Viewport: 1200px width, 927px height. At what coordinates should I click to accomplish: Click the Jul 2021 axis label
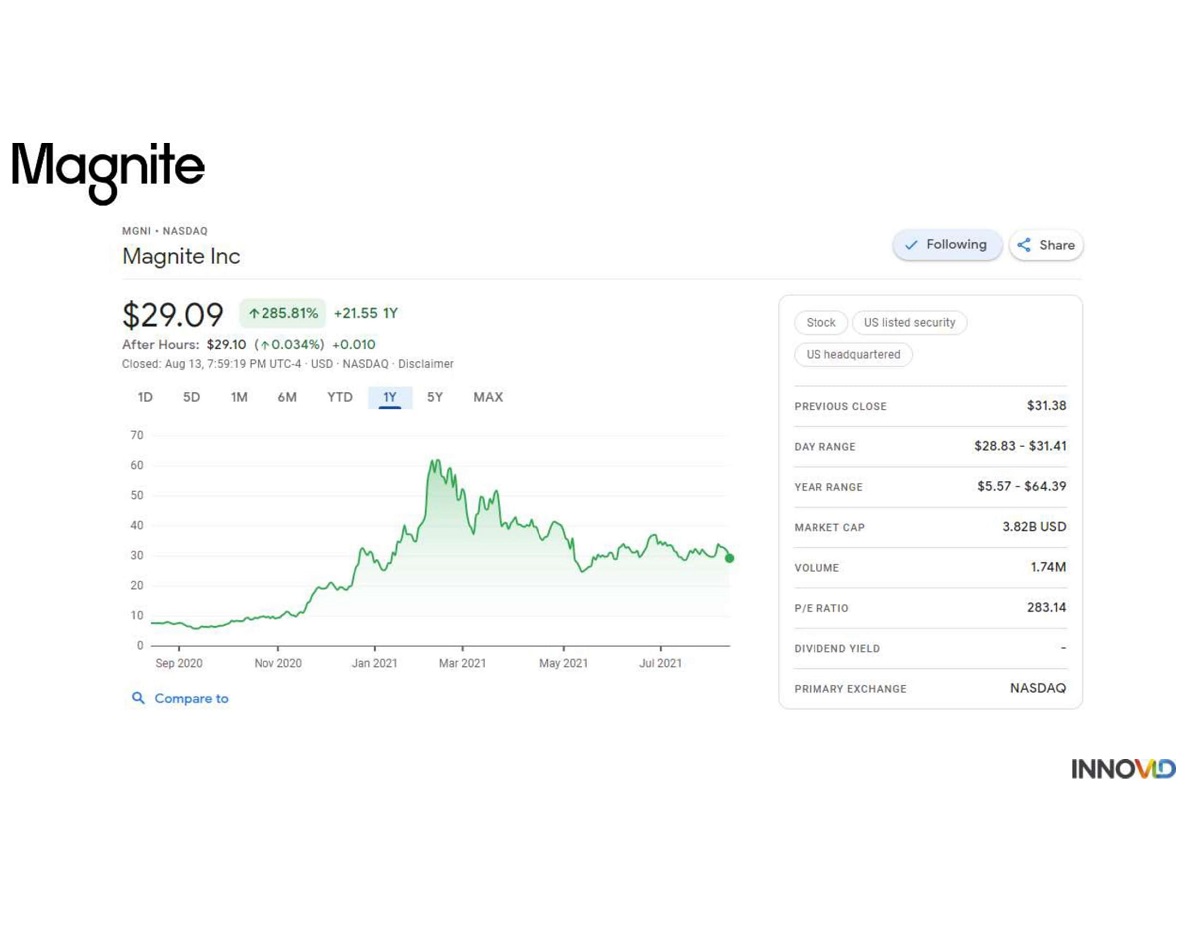[660, 663]
